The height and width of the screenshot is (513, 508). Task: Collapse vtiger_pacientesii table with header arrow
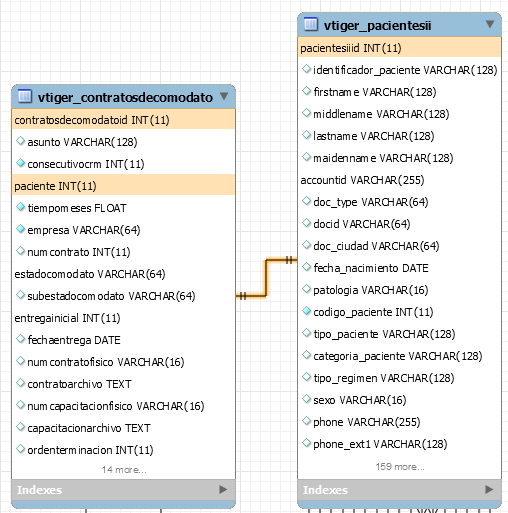[x=490, y=24]
